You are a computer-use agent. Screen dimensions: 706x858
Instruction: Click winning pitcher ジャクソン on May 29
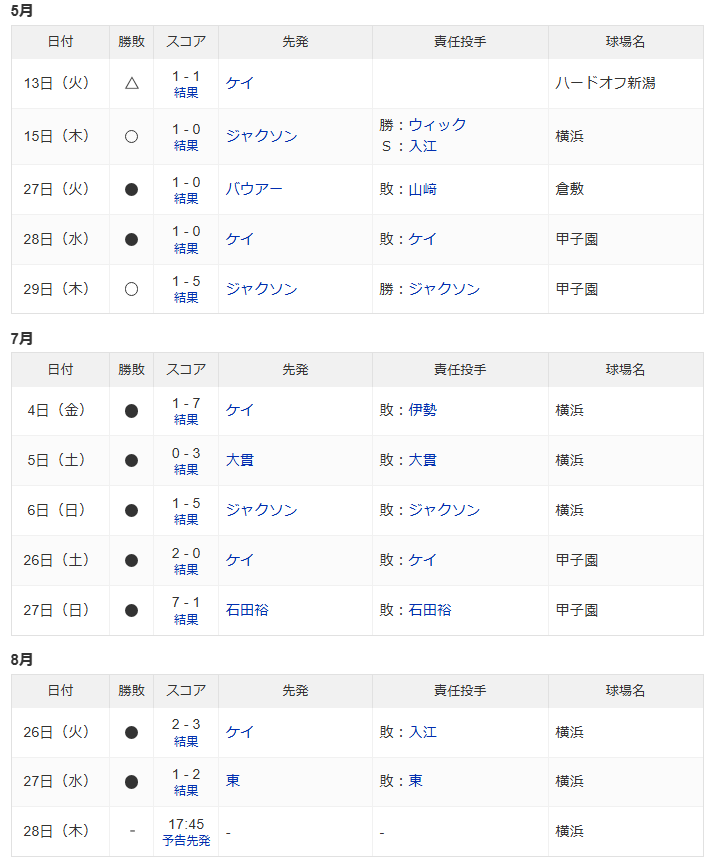point(444,289)
